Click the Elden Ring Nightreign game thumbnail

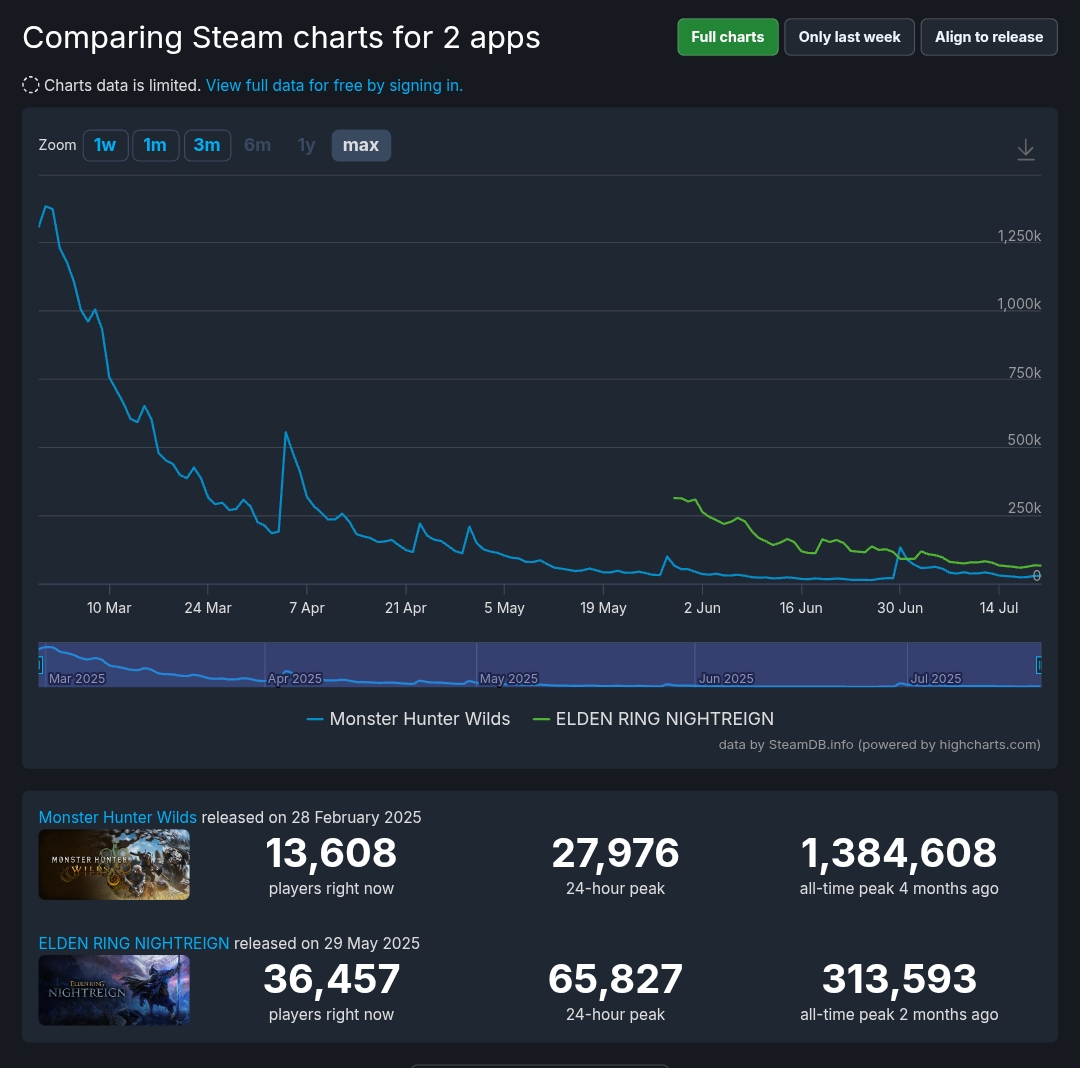[x=114, y=991]
